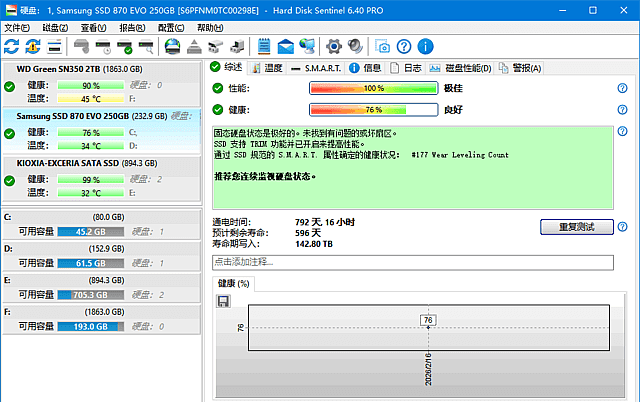
Task: Click the screenshot camera toolbar icon
Action: pos(382,47)
